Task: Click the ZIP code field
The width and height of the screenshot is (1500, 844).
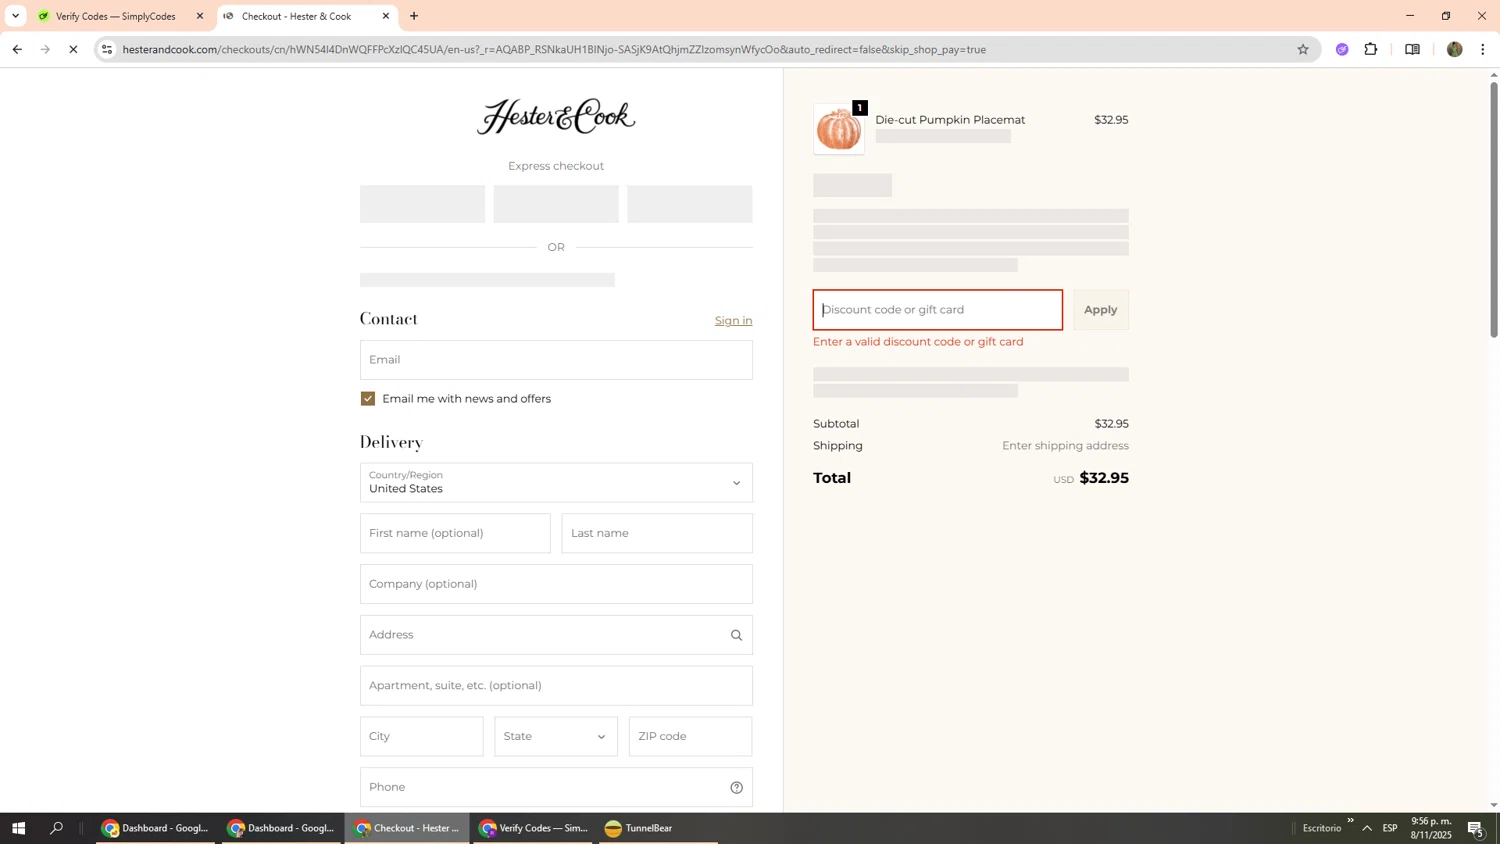Action: tap(690, 736)
